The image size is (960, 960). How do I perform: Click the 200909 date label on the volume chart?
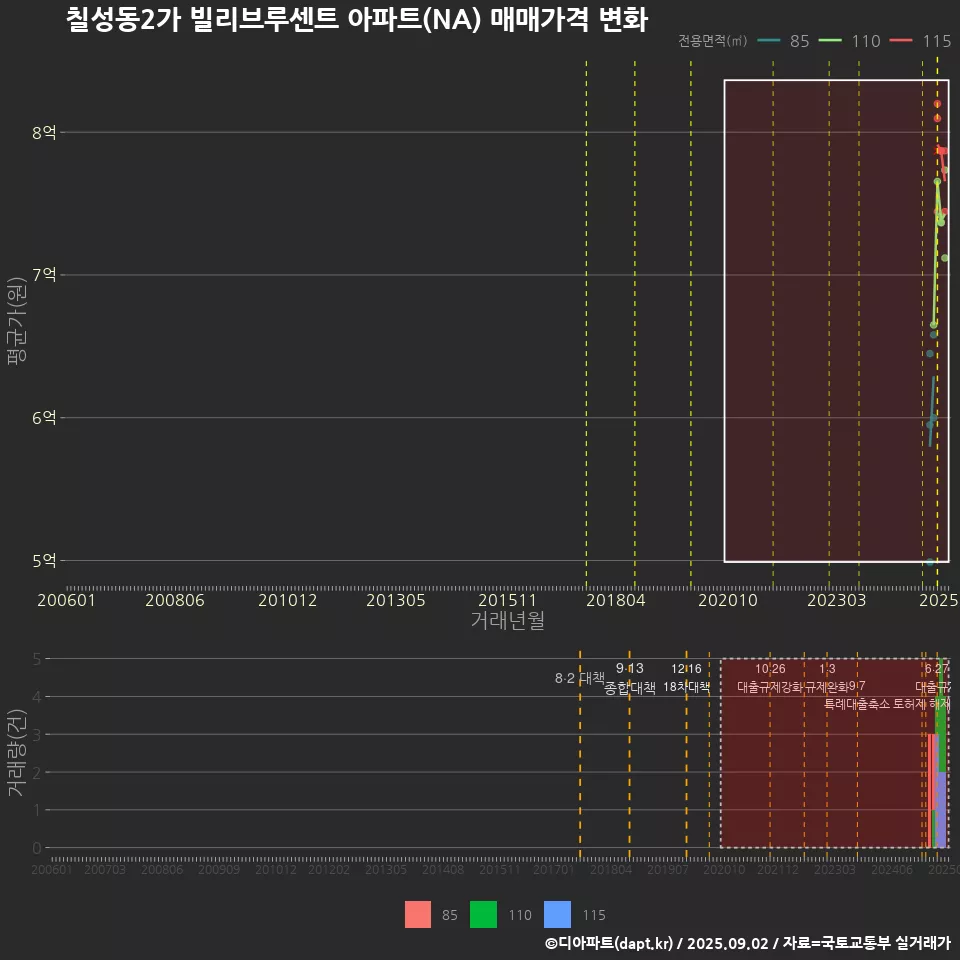(x=219, y=869)
